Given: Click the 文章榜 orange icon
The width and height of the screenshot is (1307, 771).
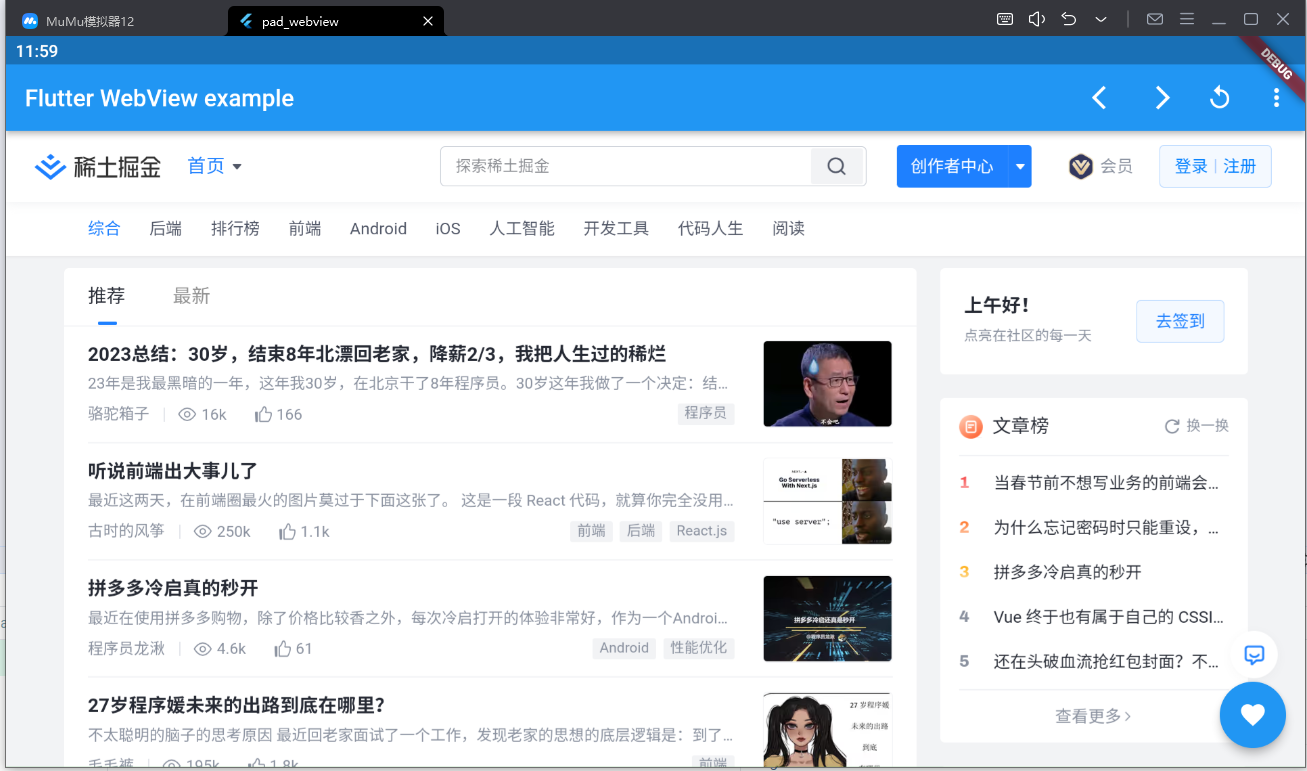Looking at the screenshot, I should 970,427.
